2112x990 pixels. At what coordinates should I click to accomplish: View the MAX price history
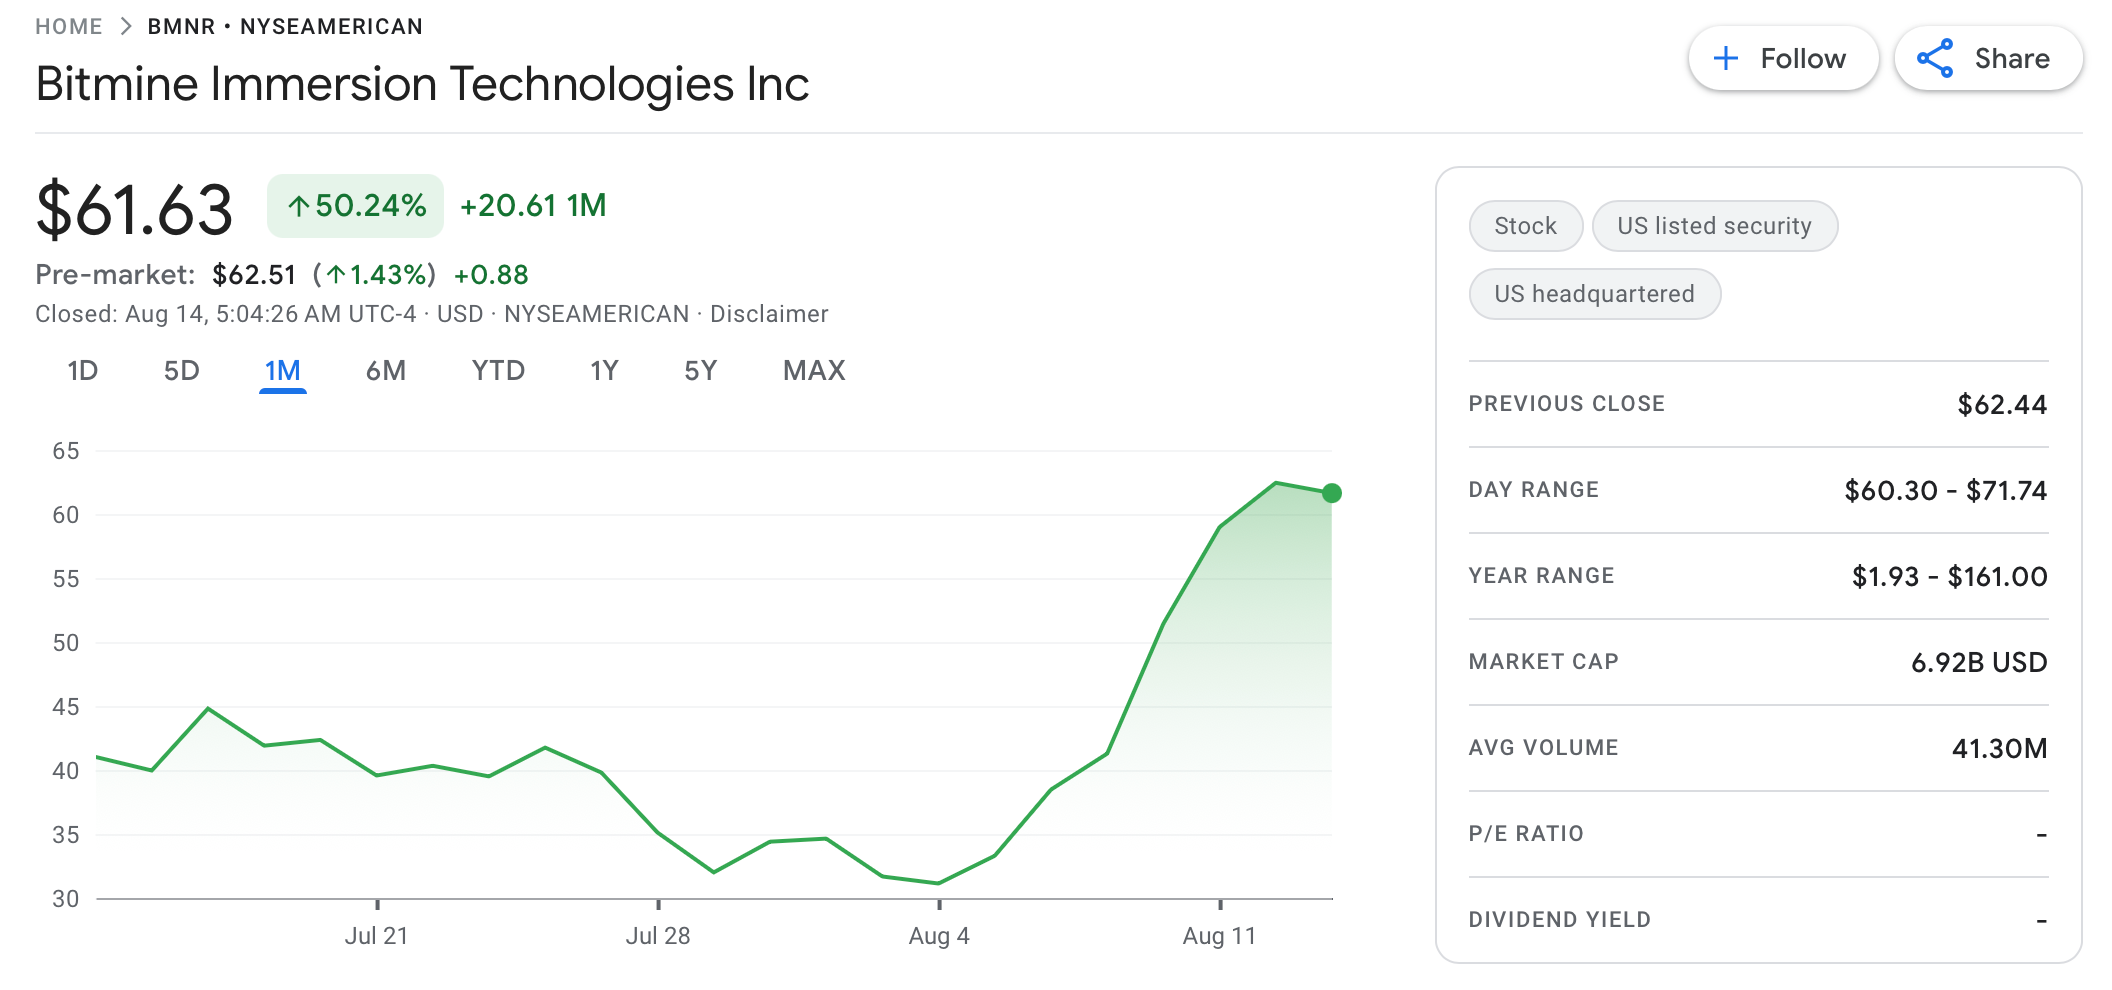(x=813, y=370)
